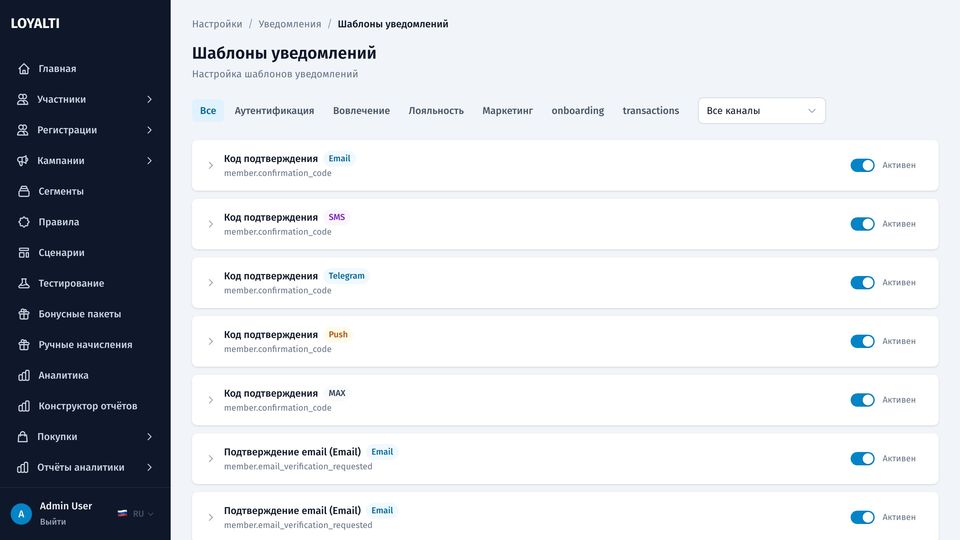The image size is (960, 540).
Task: Switch to the onboarding tab
Action: (577, 111)
